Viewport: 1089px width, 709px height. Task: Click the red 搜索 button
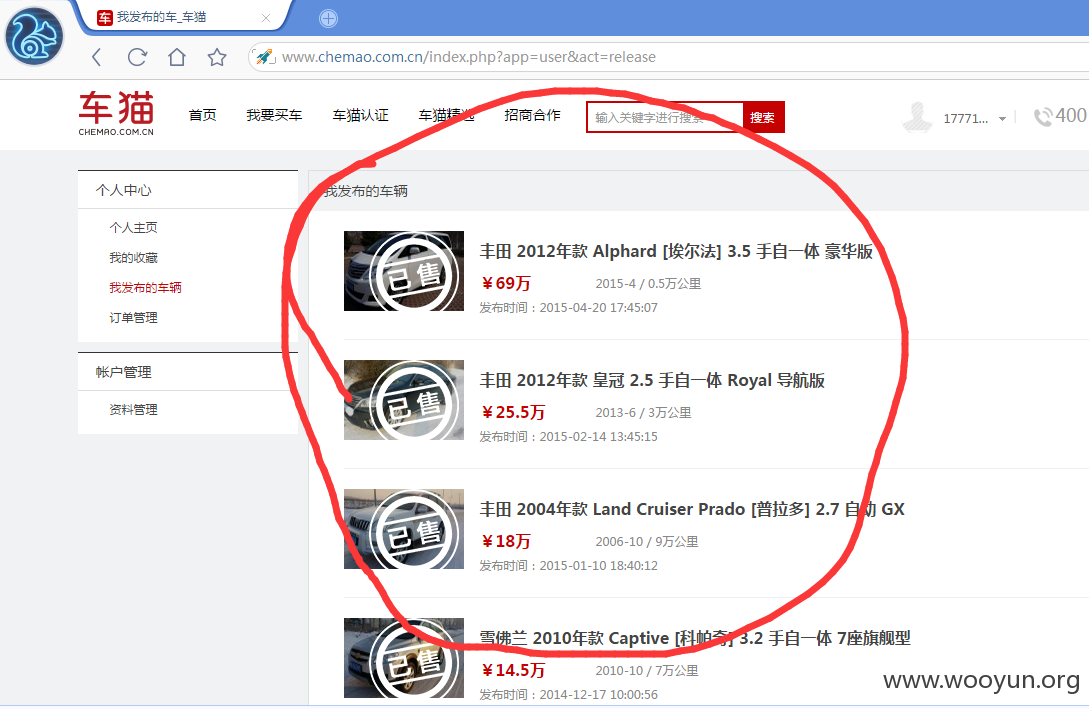click(x=763, y=117)
